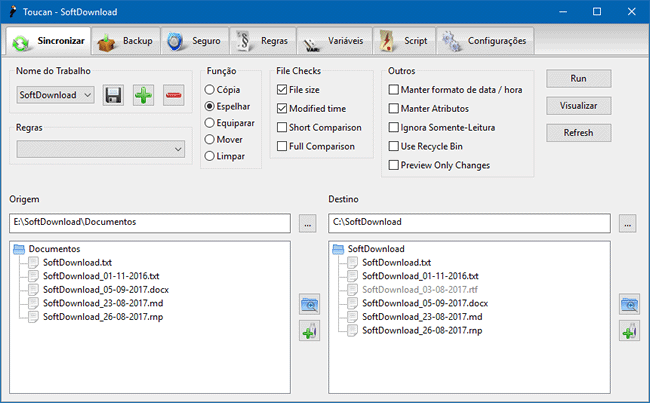Collapse the Documentos folder in the Origem tree
Screen dimensions: 650x403
[x=19, y=249]
